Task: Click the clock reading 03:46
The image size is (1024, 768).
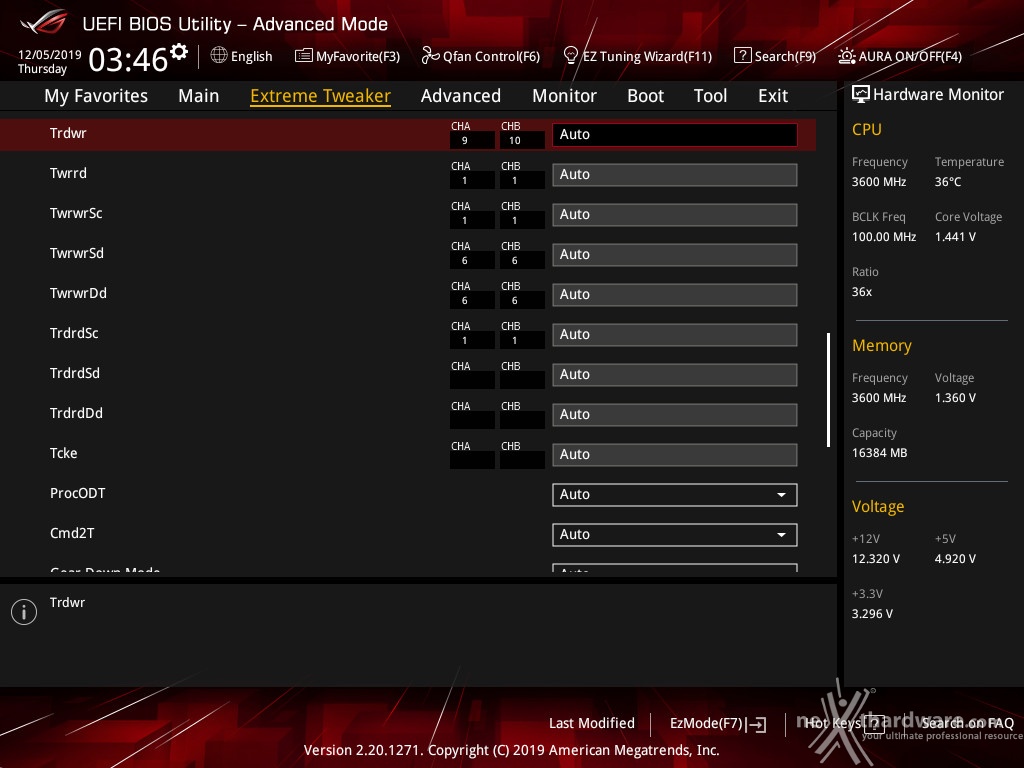Action: pyautogui.click(x=128, y=59)
